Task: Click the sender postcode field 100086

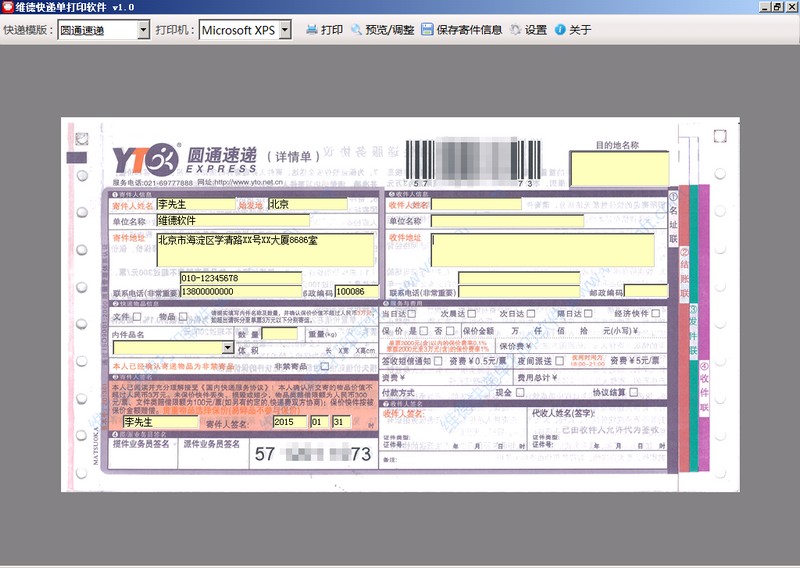Action: (x=357, y=292)
